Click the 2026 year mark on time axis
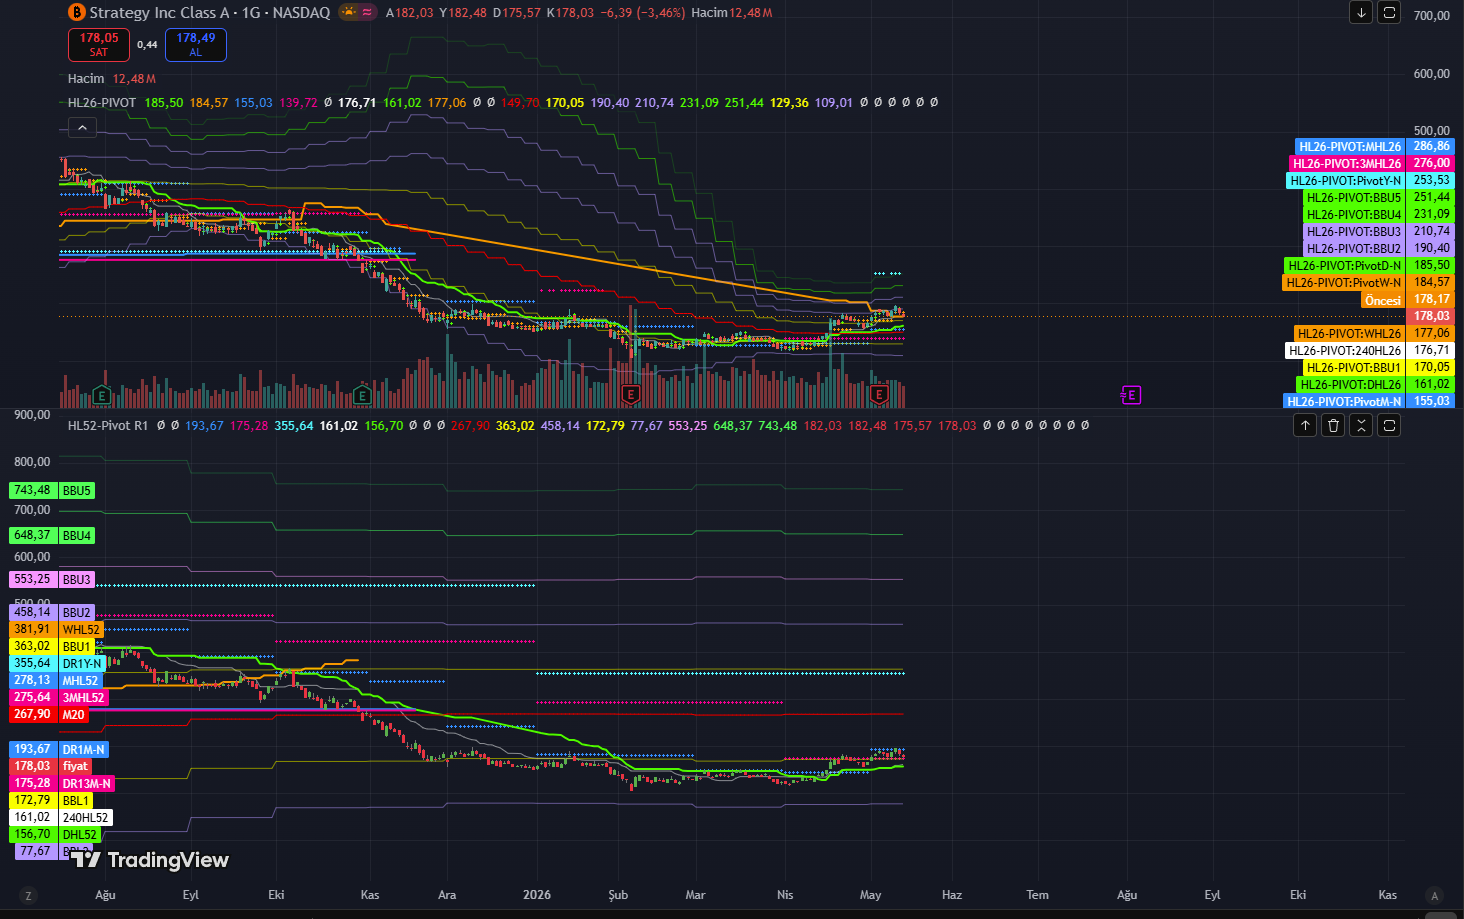The width and height of the screenshot is (1464, 919). point(537,895)
